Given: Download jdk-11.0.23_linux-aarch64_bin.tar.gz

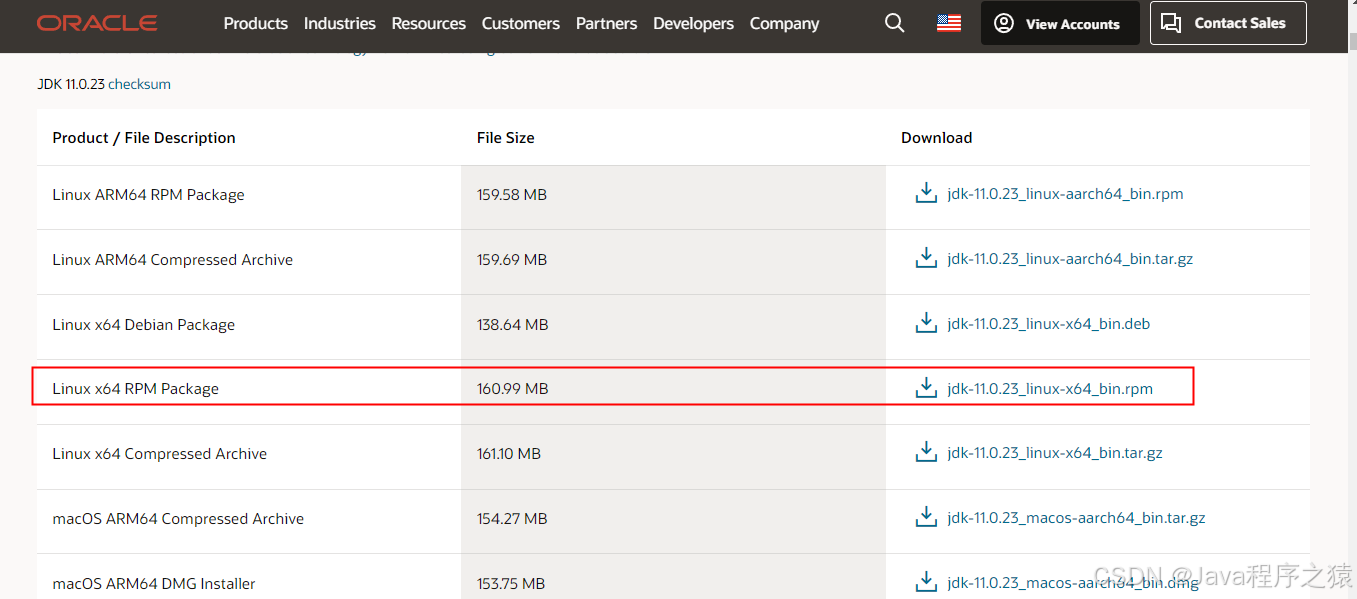Looking at the screenshot, I should 1070,259.
